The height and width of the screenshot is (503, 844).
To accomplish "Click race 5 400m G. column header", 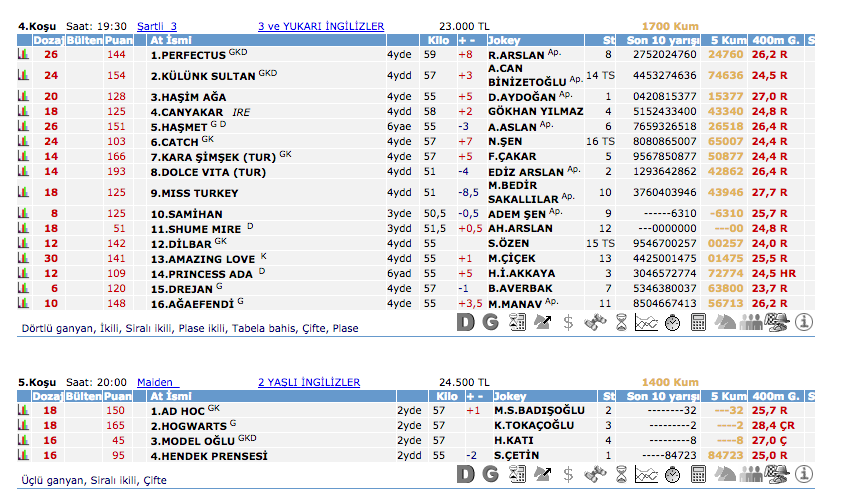I will click(x=776, y=396).
